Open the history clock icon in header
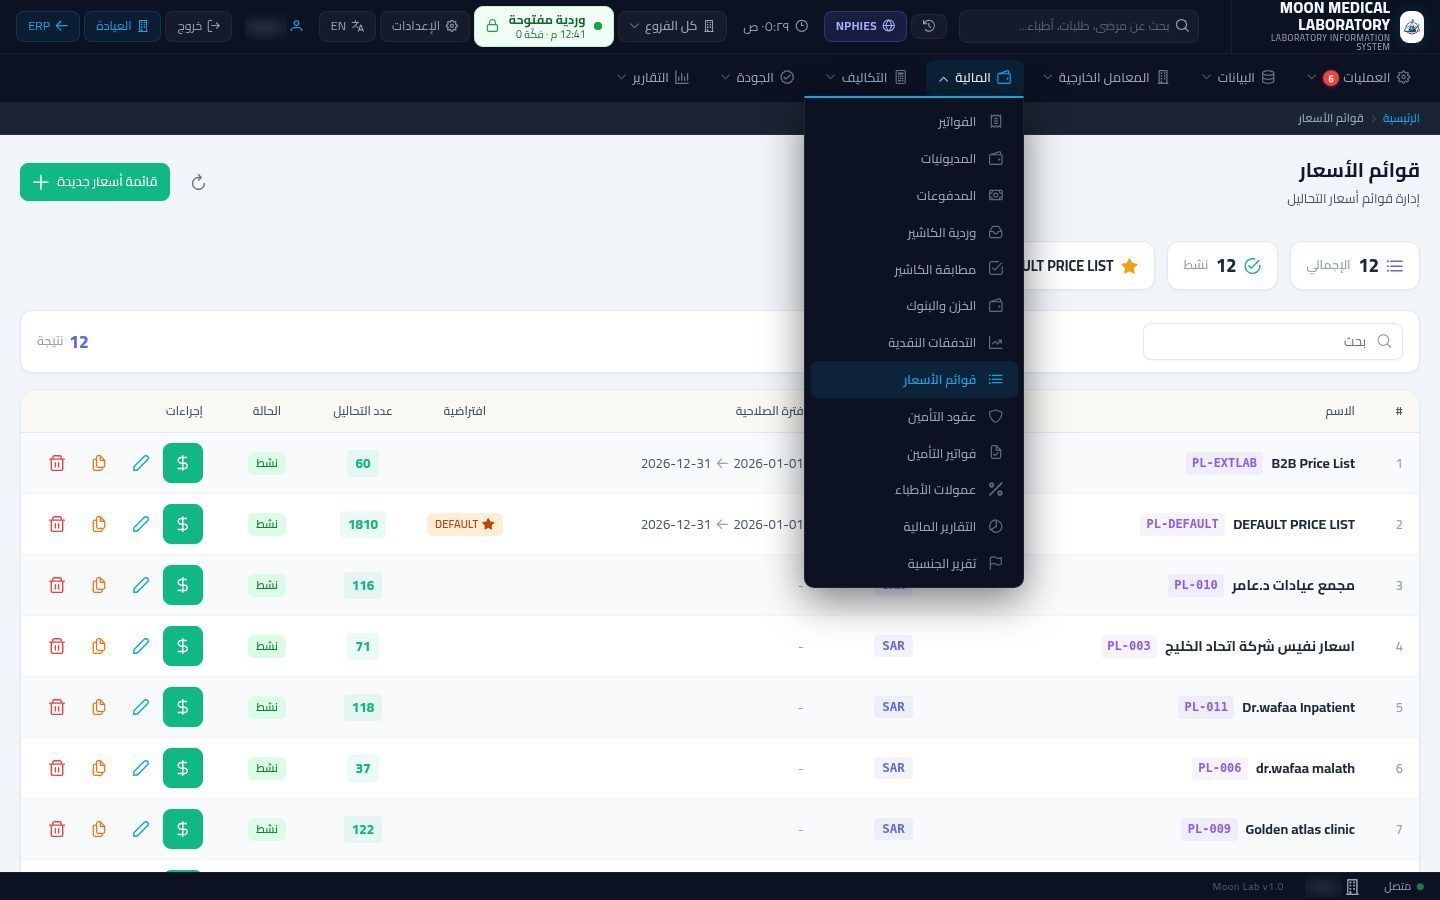The image size is (1440, 900). 929,26
